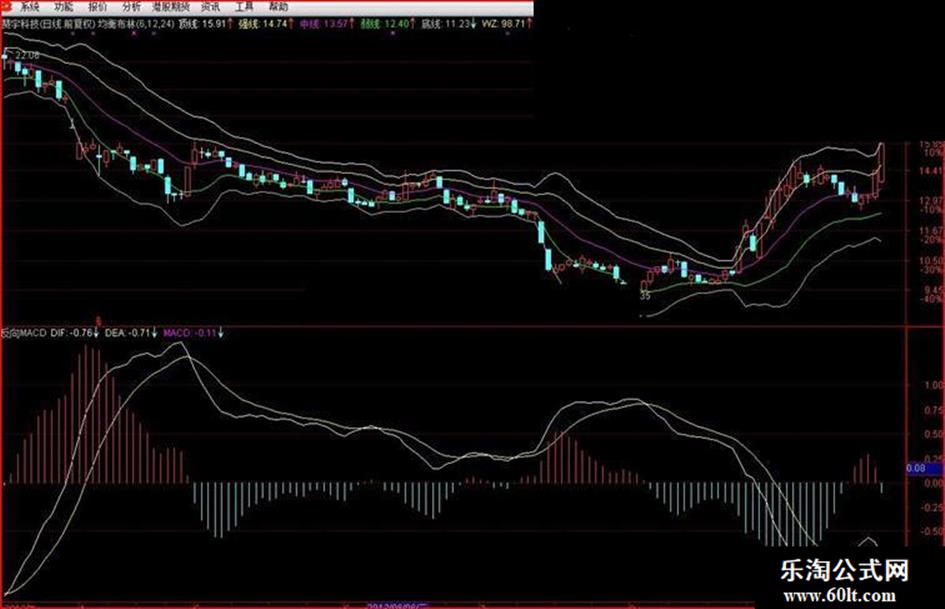Select the 均衡布林(6,12,24) indicator label
This screenshot has height=609, width=945.
coord(136,24)
